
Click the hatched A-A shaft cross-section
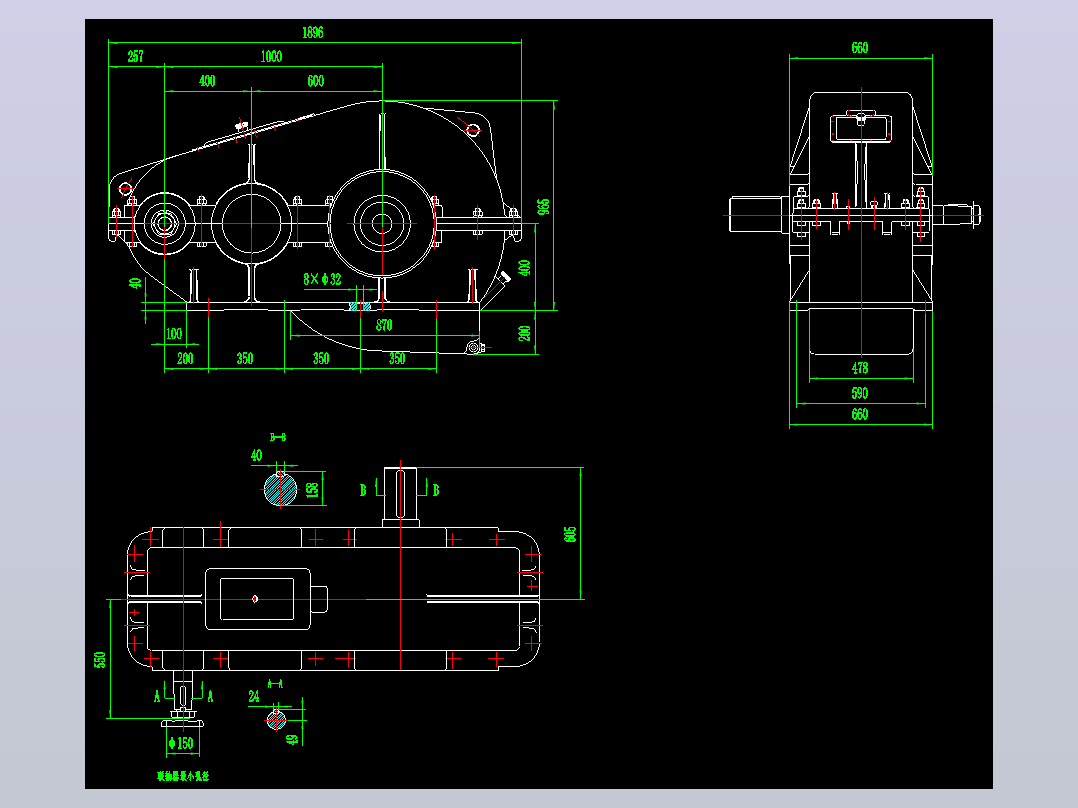[x=276, y=720]
